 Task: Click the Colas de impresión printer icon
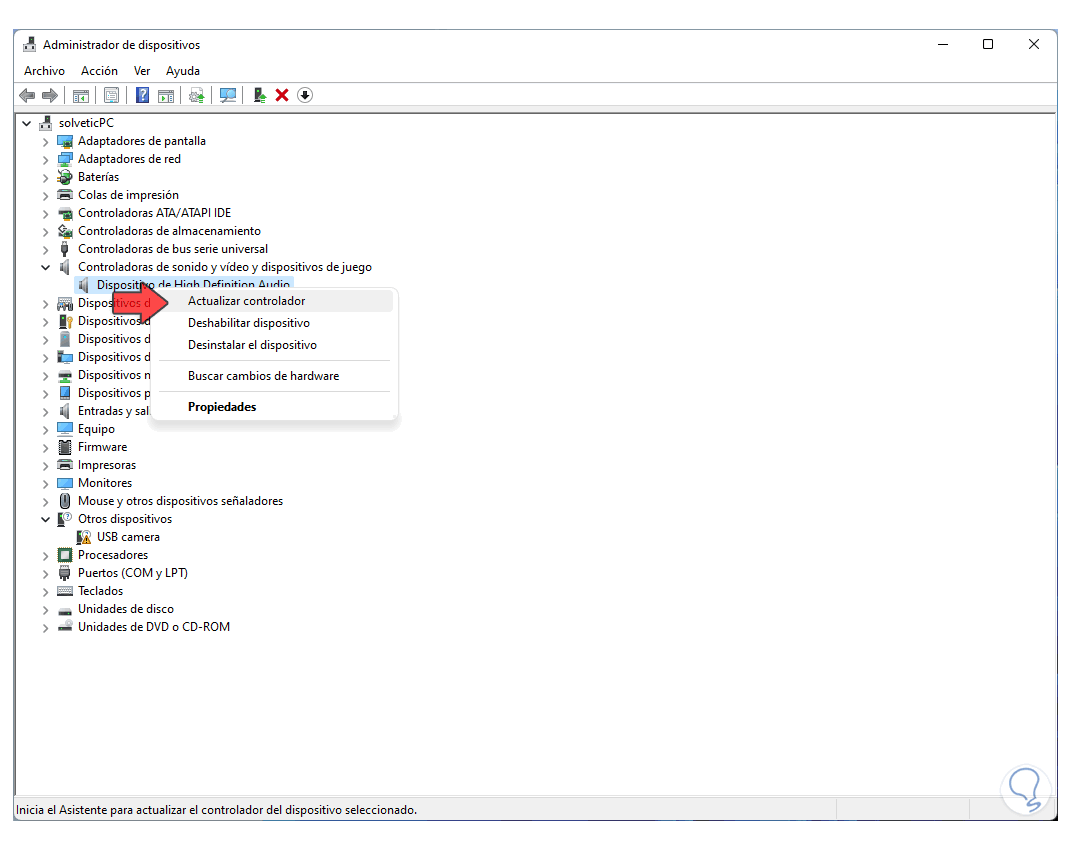tap(65, 195)
